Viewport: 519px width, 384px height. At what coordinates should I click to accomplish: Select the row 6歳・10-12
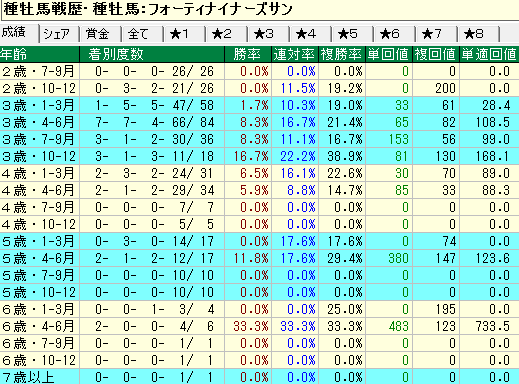click(259, 360)
